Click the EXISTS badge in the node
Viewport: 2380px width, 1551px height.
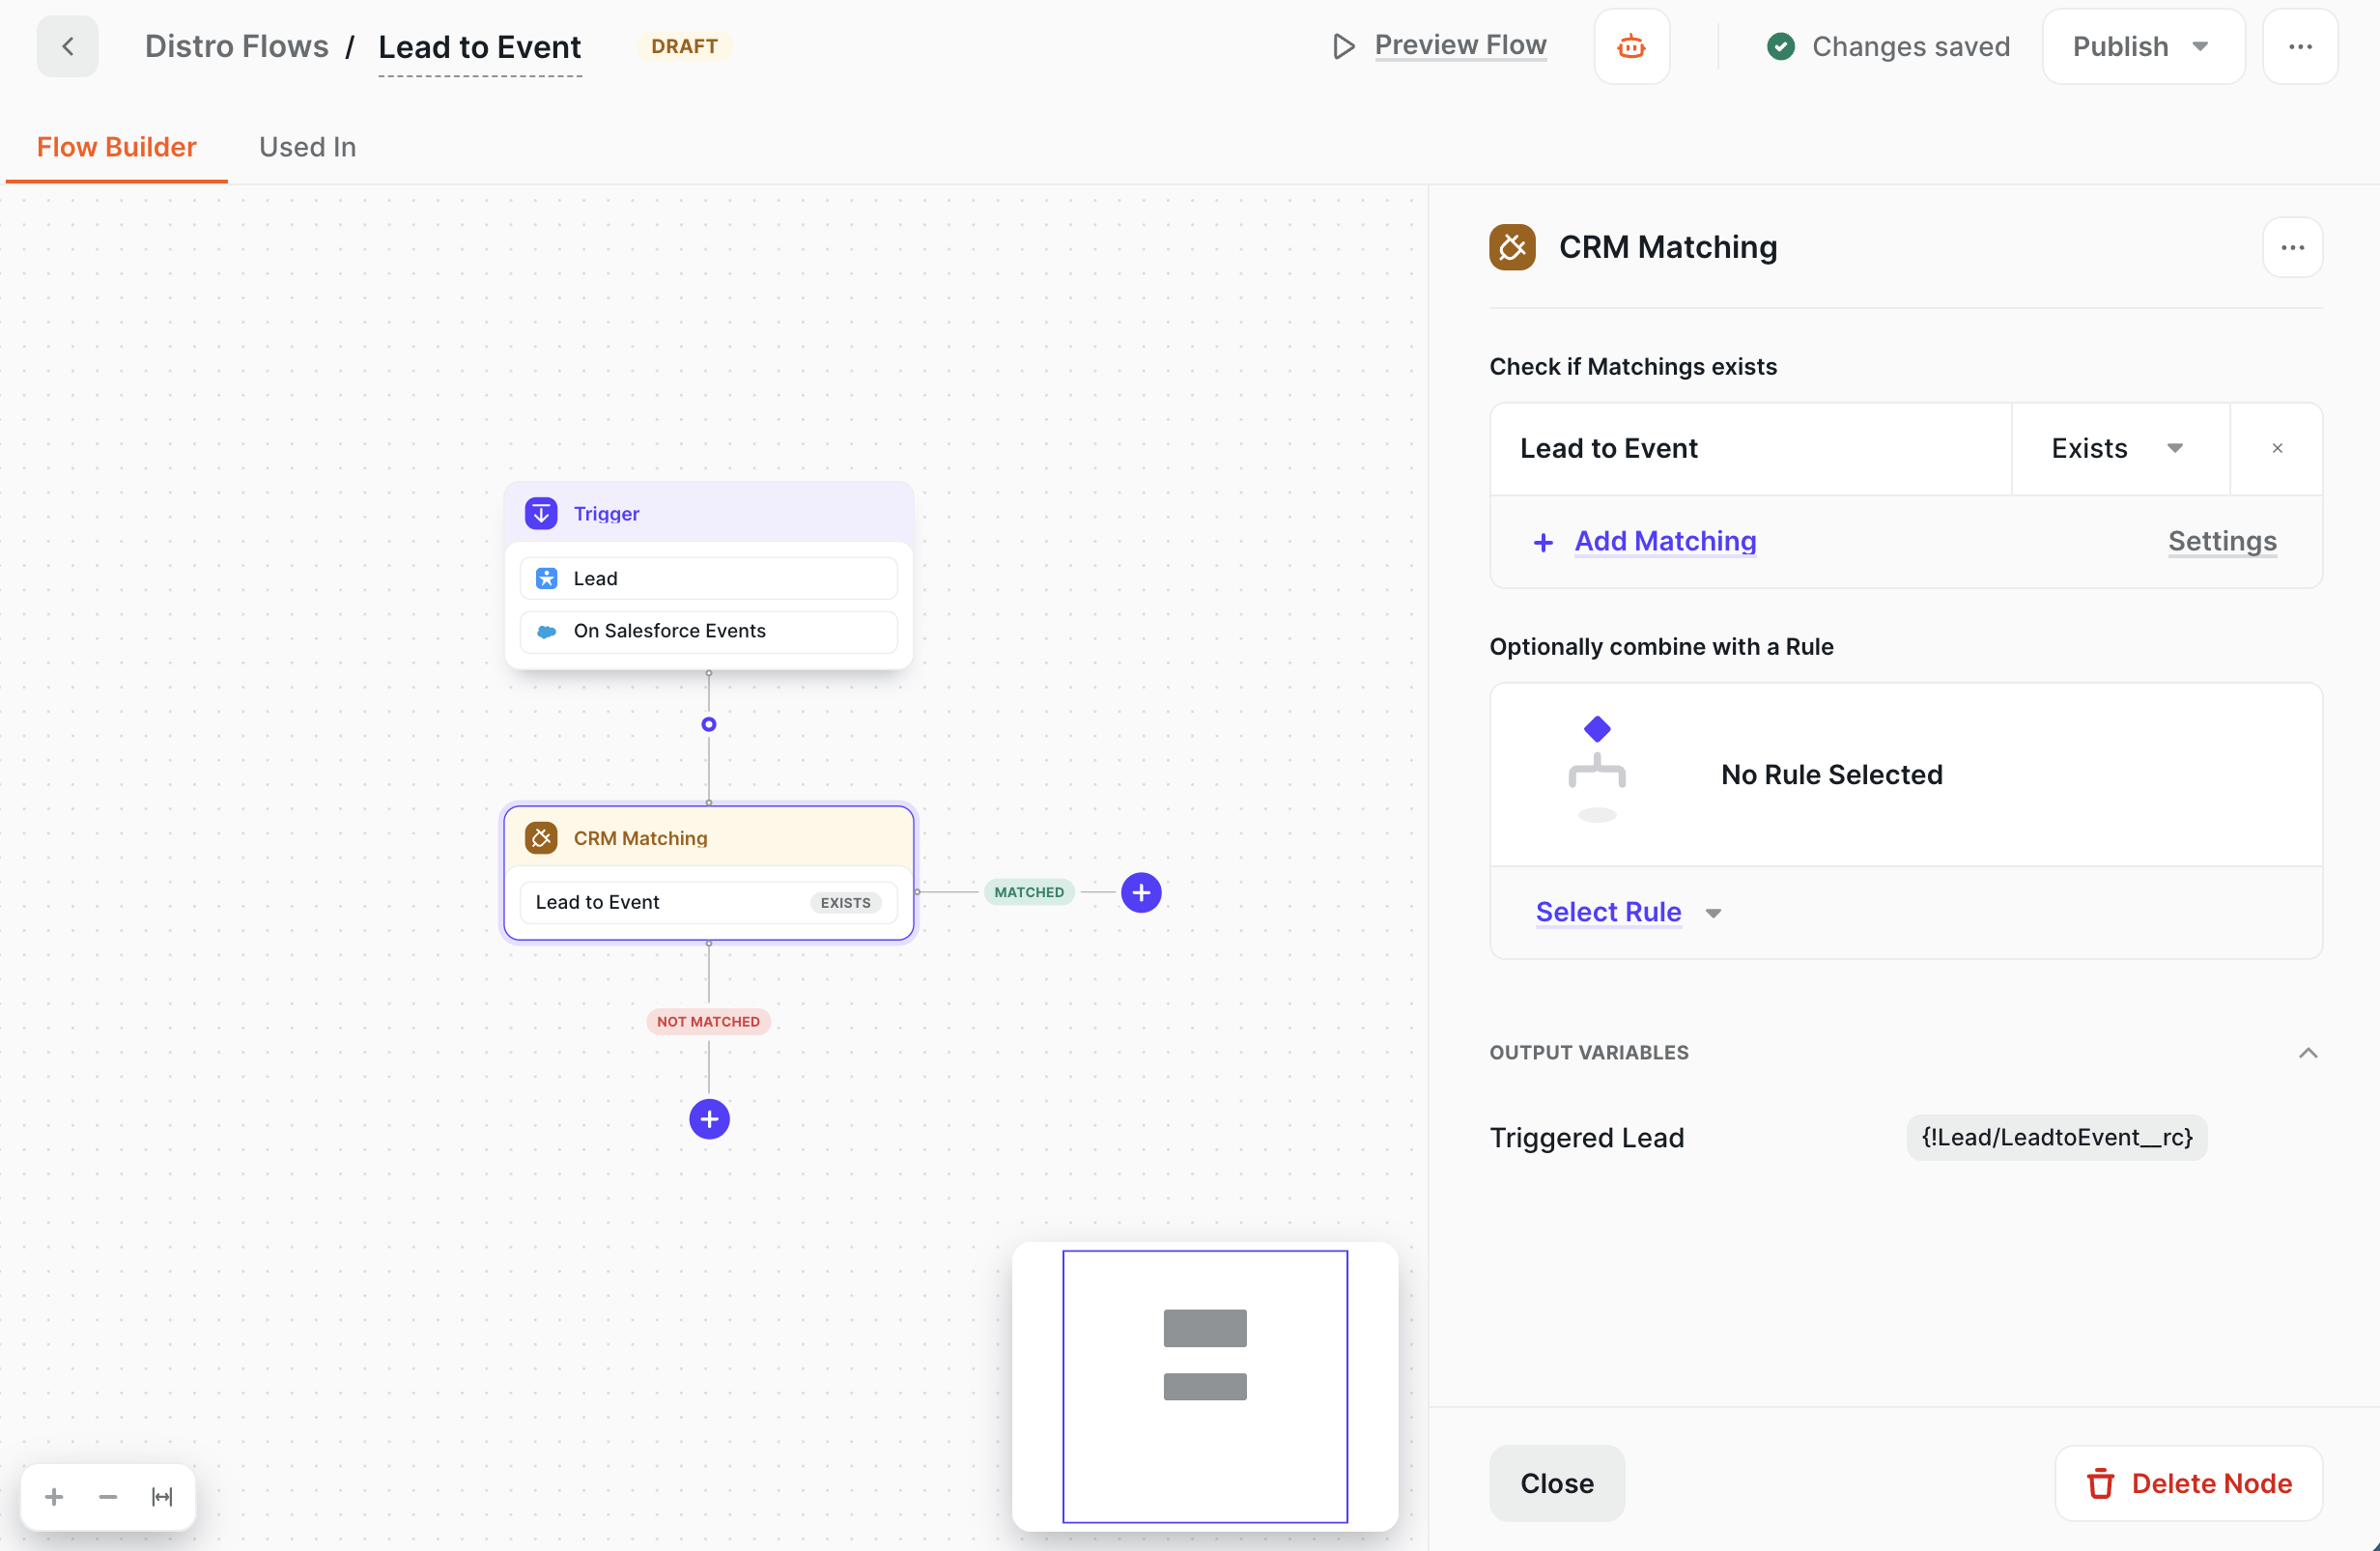point(845,902)
